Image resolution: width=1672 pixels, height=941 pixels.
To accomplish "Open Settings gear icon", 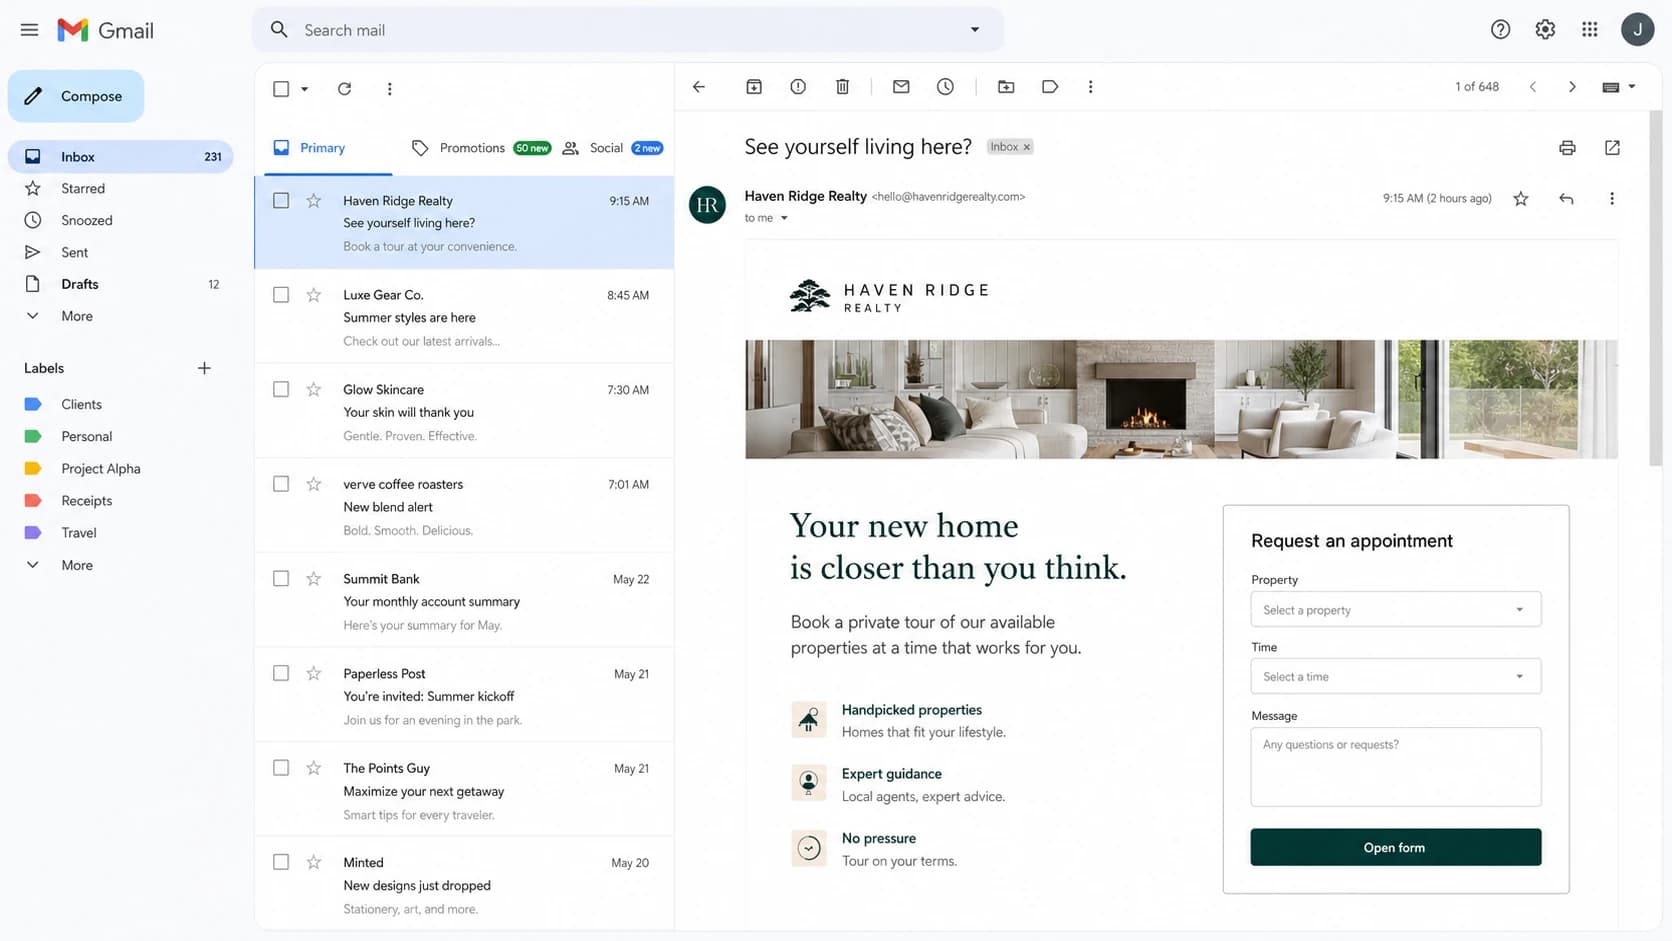I will coord(1545,30).
